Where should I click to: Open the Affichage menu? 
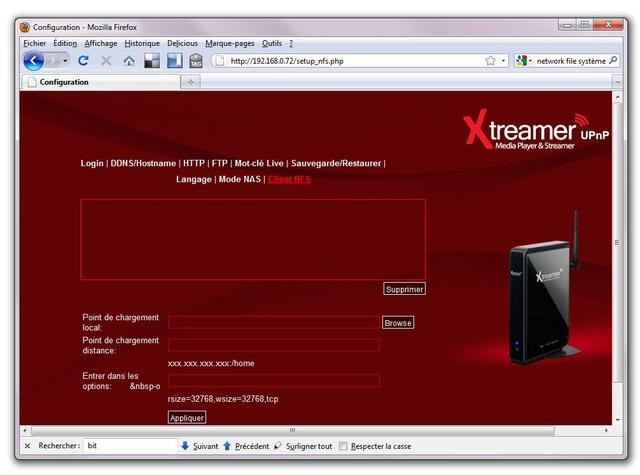click(101, 43)
